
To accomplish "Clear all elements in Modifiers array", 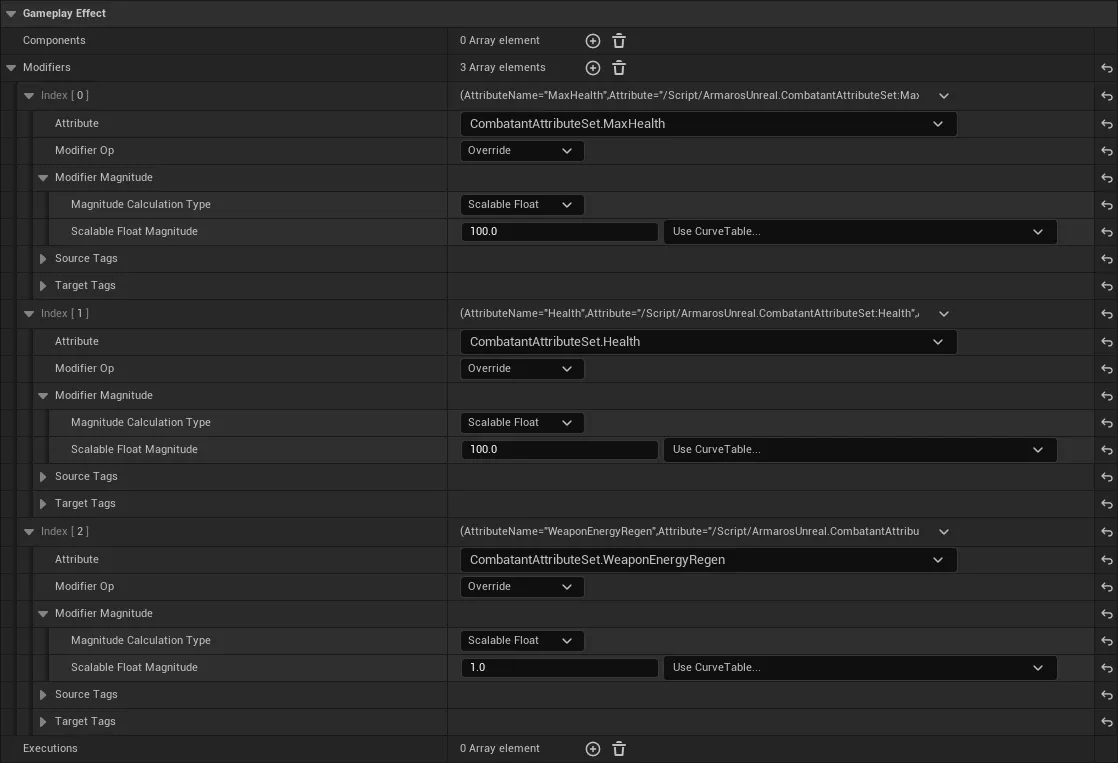I will click(x=618, y=67).
